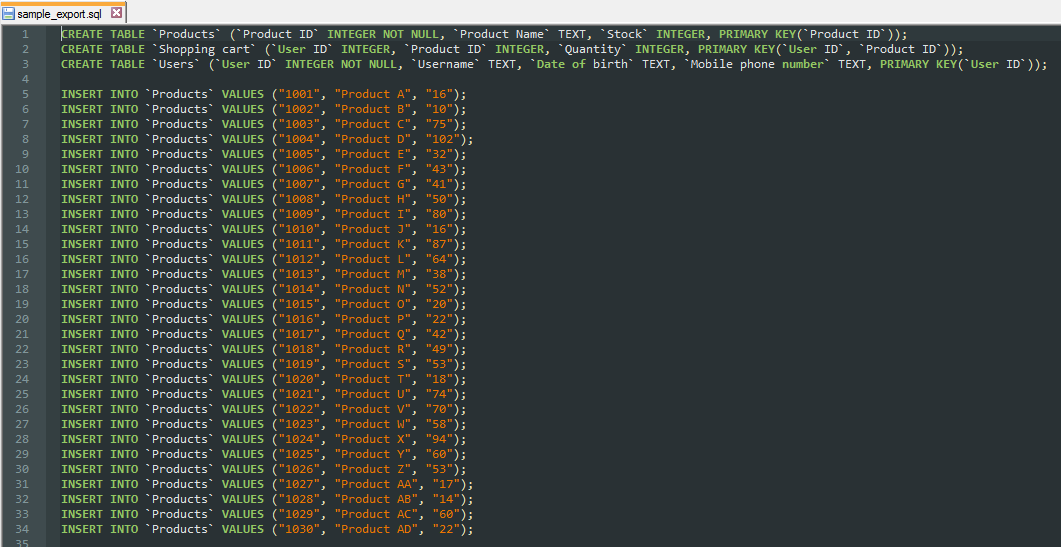Click the "Product P" string value

pyautogui.click(x=373, y=319)
